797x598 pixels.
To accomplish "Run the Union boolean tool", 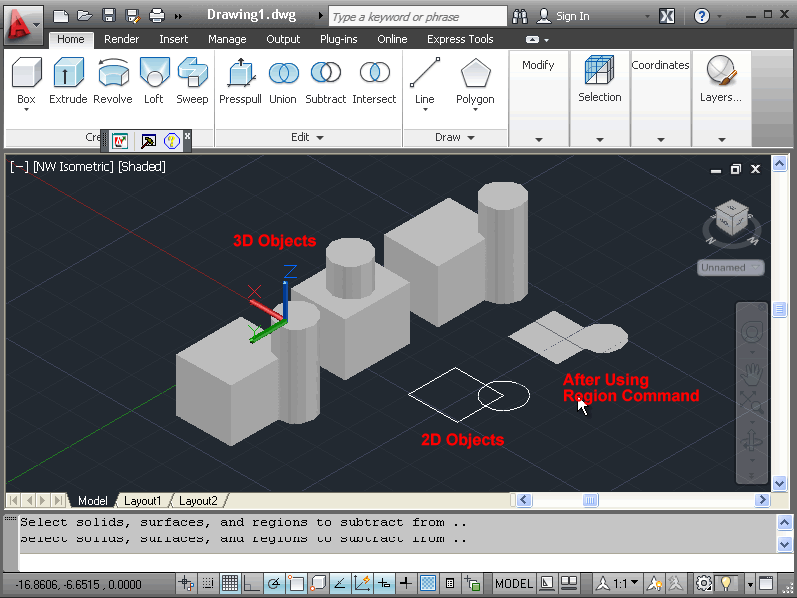I will 283,81.
